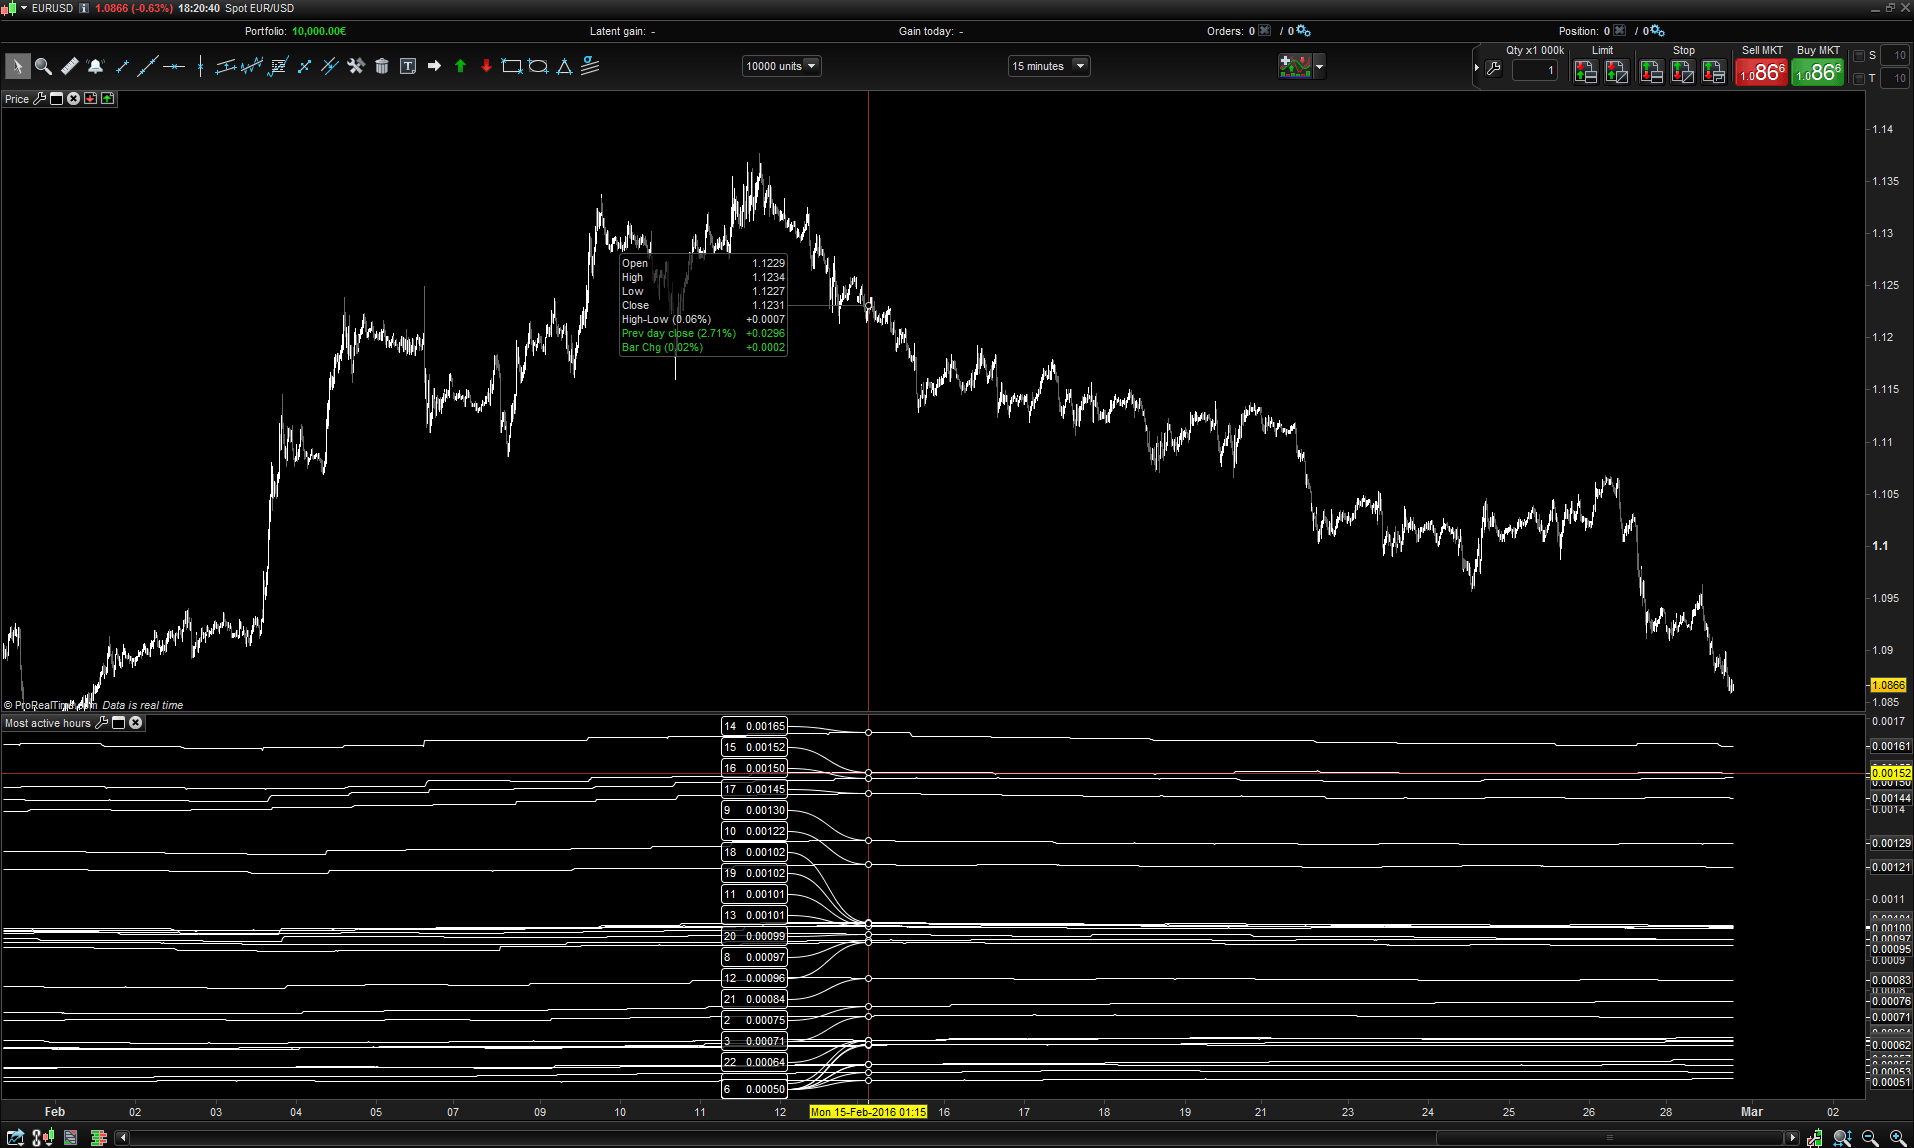Select the line segment drawing tool
Screen dimensions: 1914x1148
click(x=122, y=66)
